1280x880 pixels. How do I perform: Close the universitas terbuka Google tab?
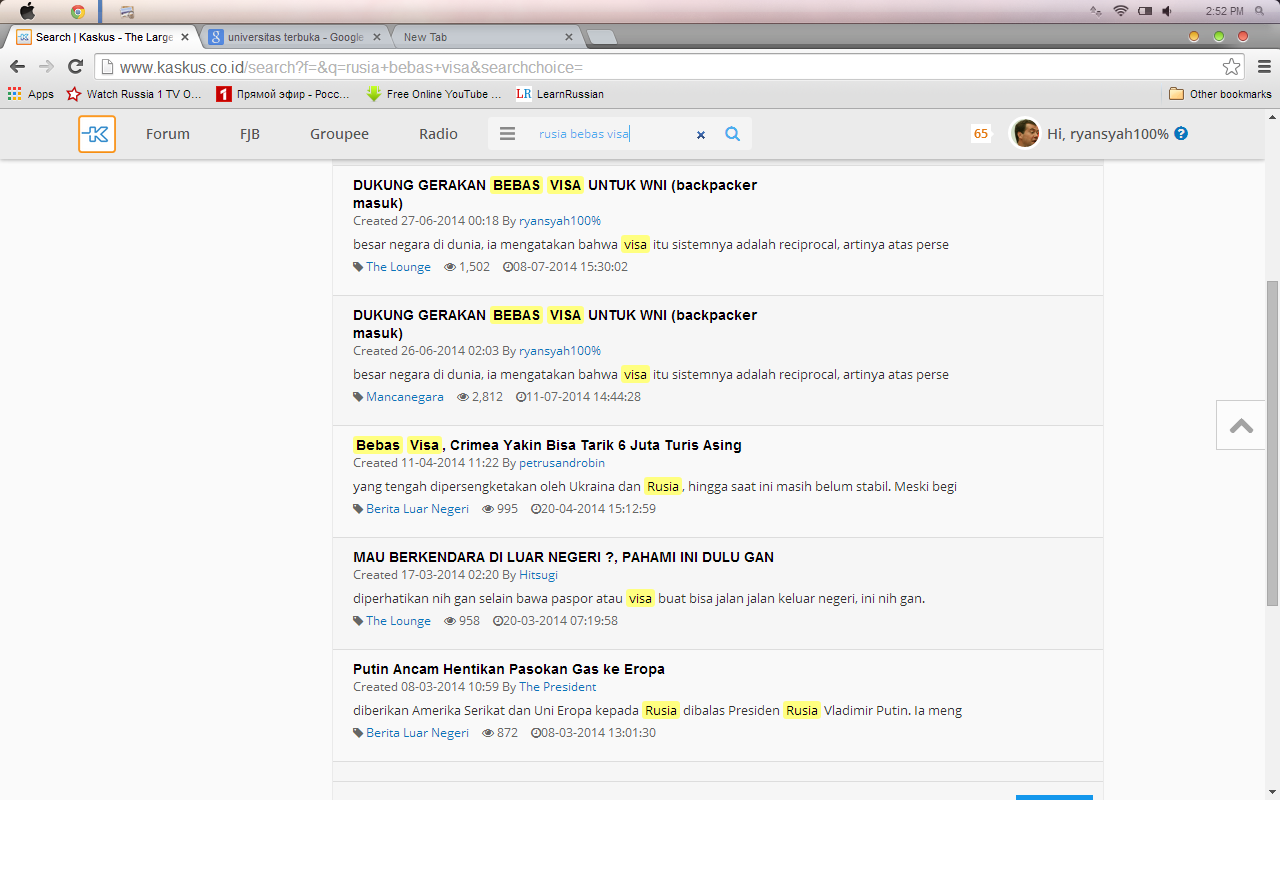pyautogui.click(x=378, y=37)
